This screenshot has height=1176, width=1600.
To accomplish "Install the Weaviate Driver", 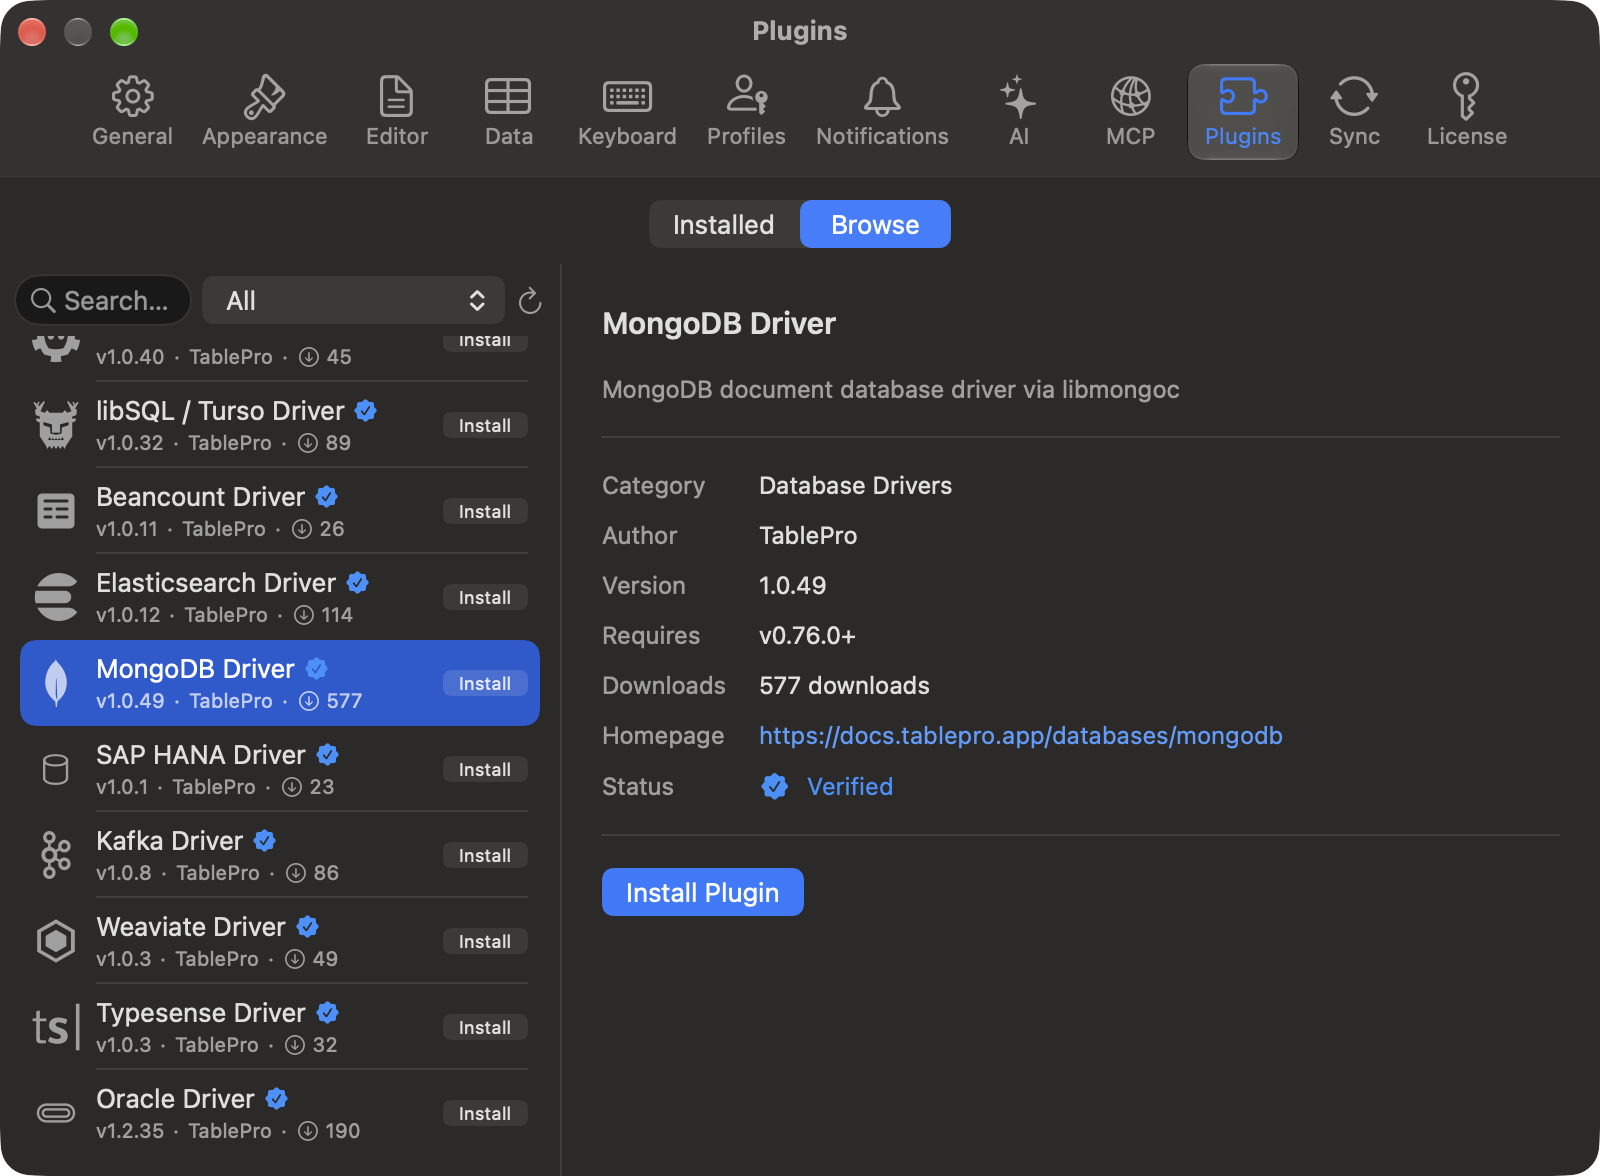I will click(485, 941).
